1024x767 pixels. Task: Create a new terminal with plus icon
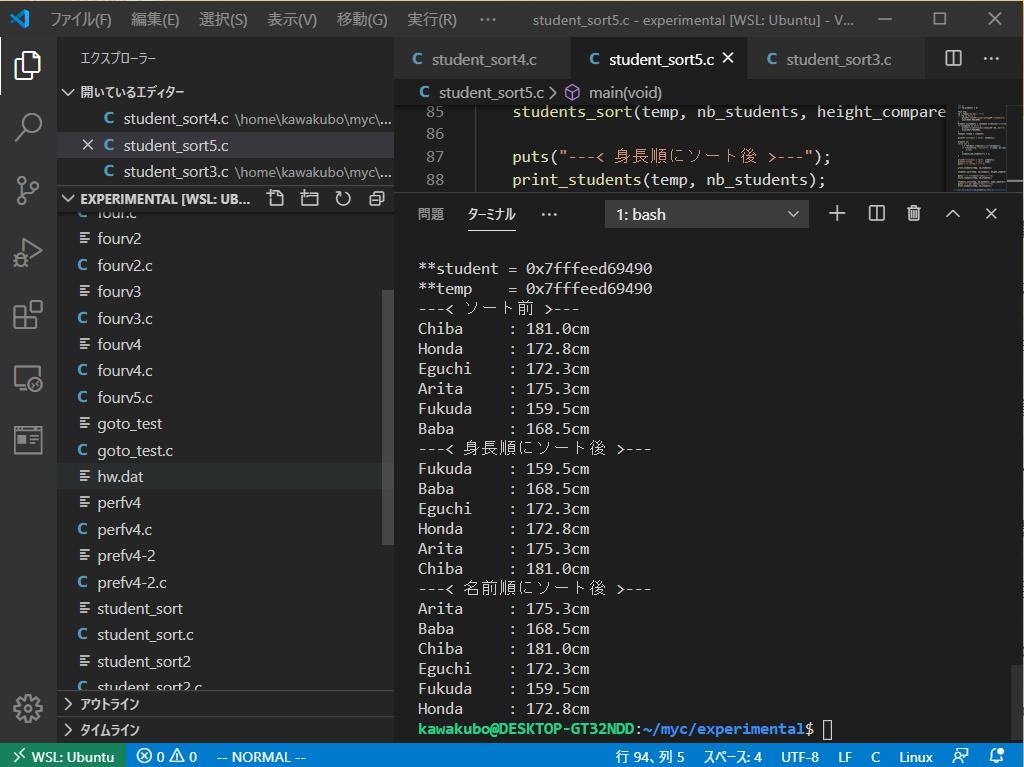pyautogui.click(x=837, y=213)
